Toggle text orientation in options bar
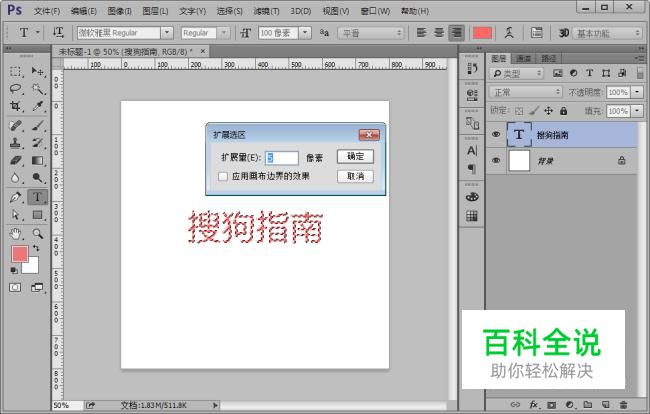Viewport: 650px width, 414px height. coord(58,32)
